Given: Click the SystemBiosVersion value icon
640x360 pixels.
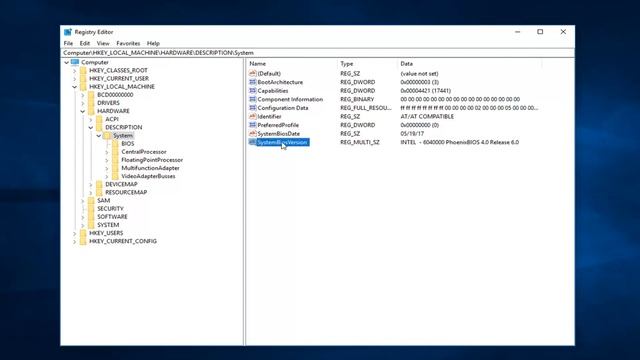Looking at the screenshot, I should (253, 142).
